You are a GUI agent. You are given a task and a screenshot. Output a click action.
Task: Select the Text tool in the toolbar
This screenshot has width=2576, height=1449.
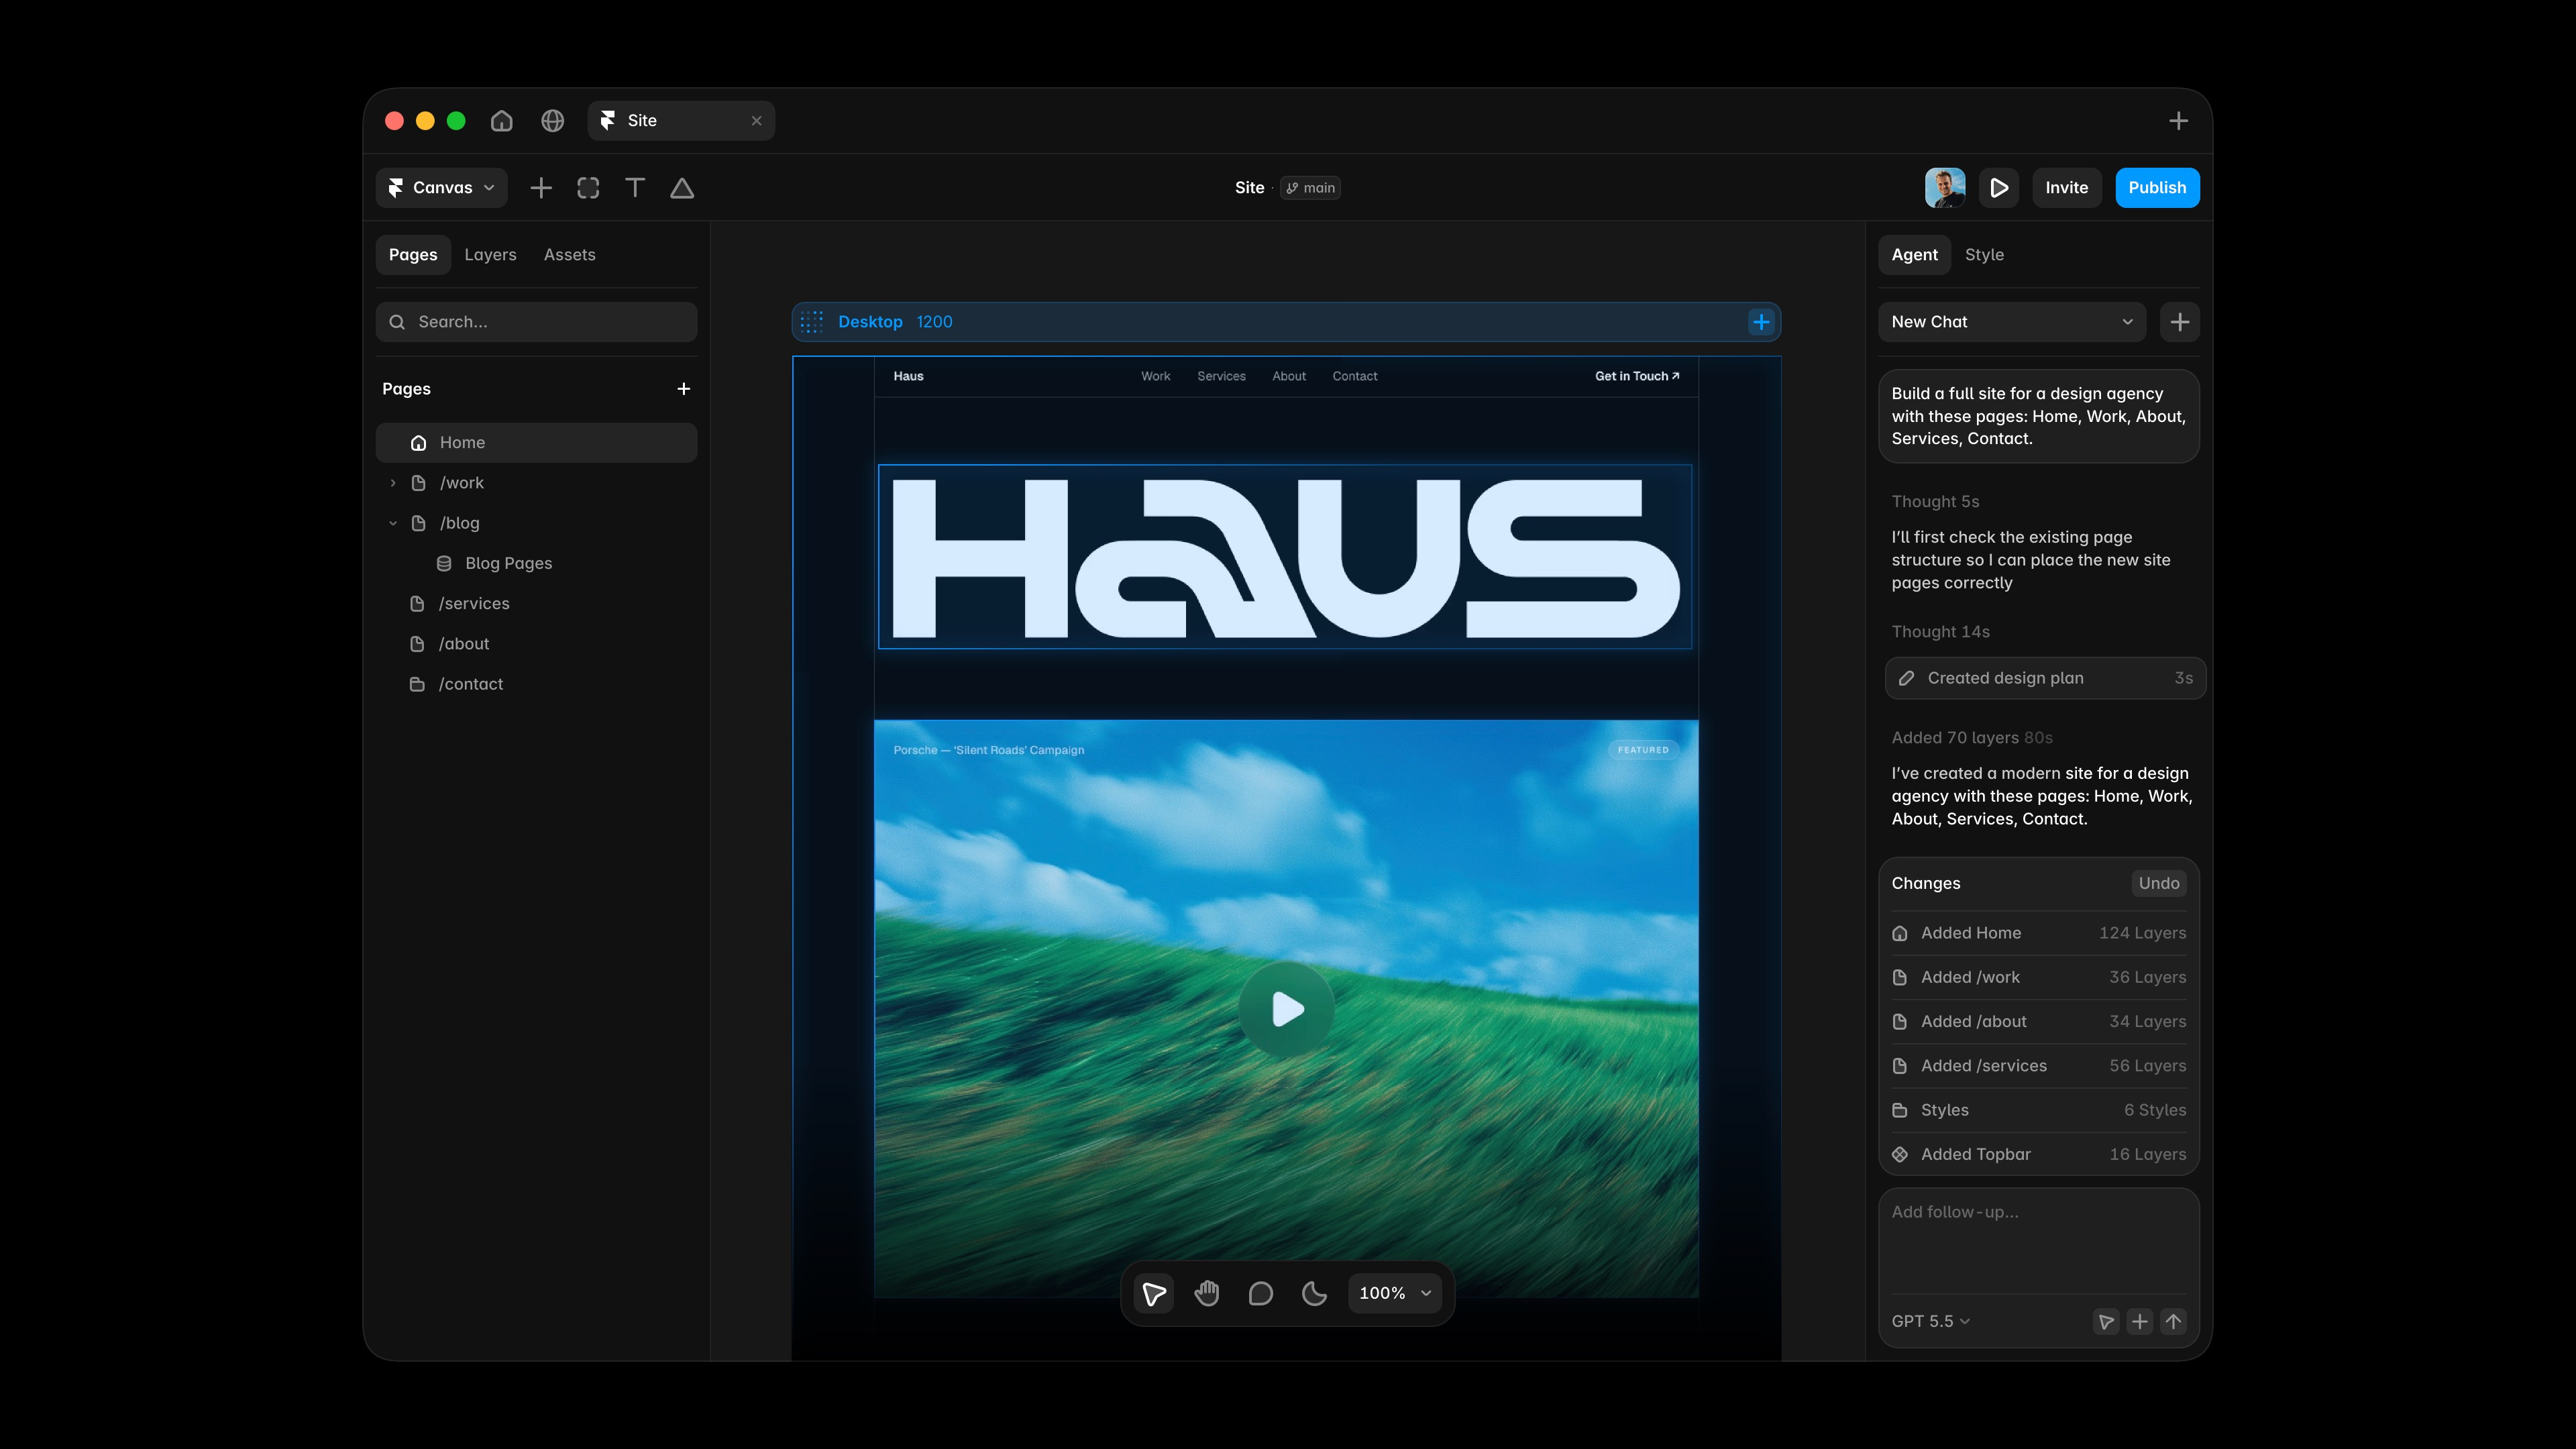point(635,188)
